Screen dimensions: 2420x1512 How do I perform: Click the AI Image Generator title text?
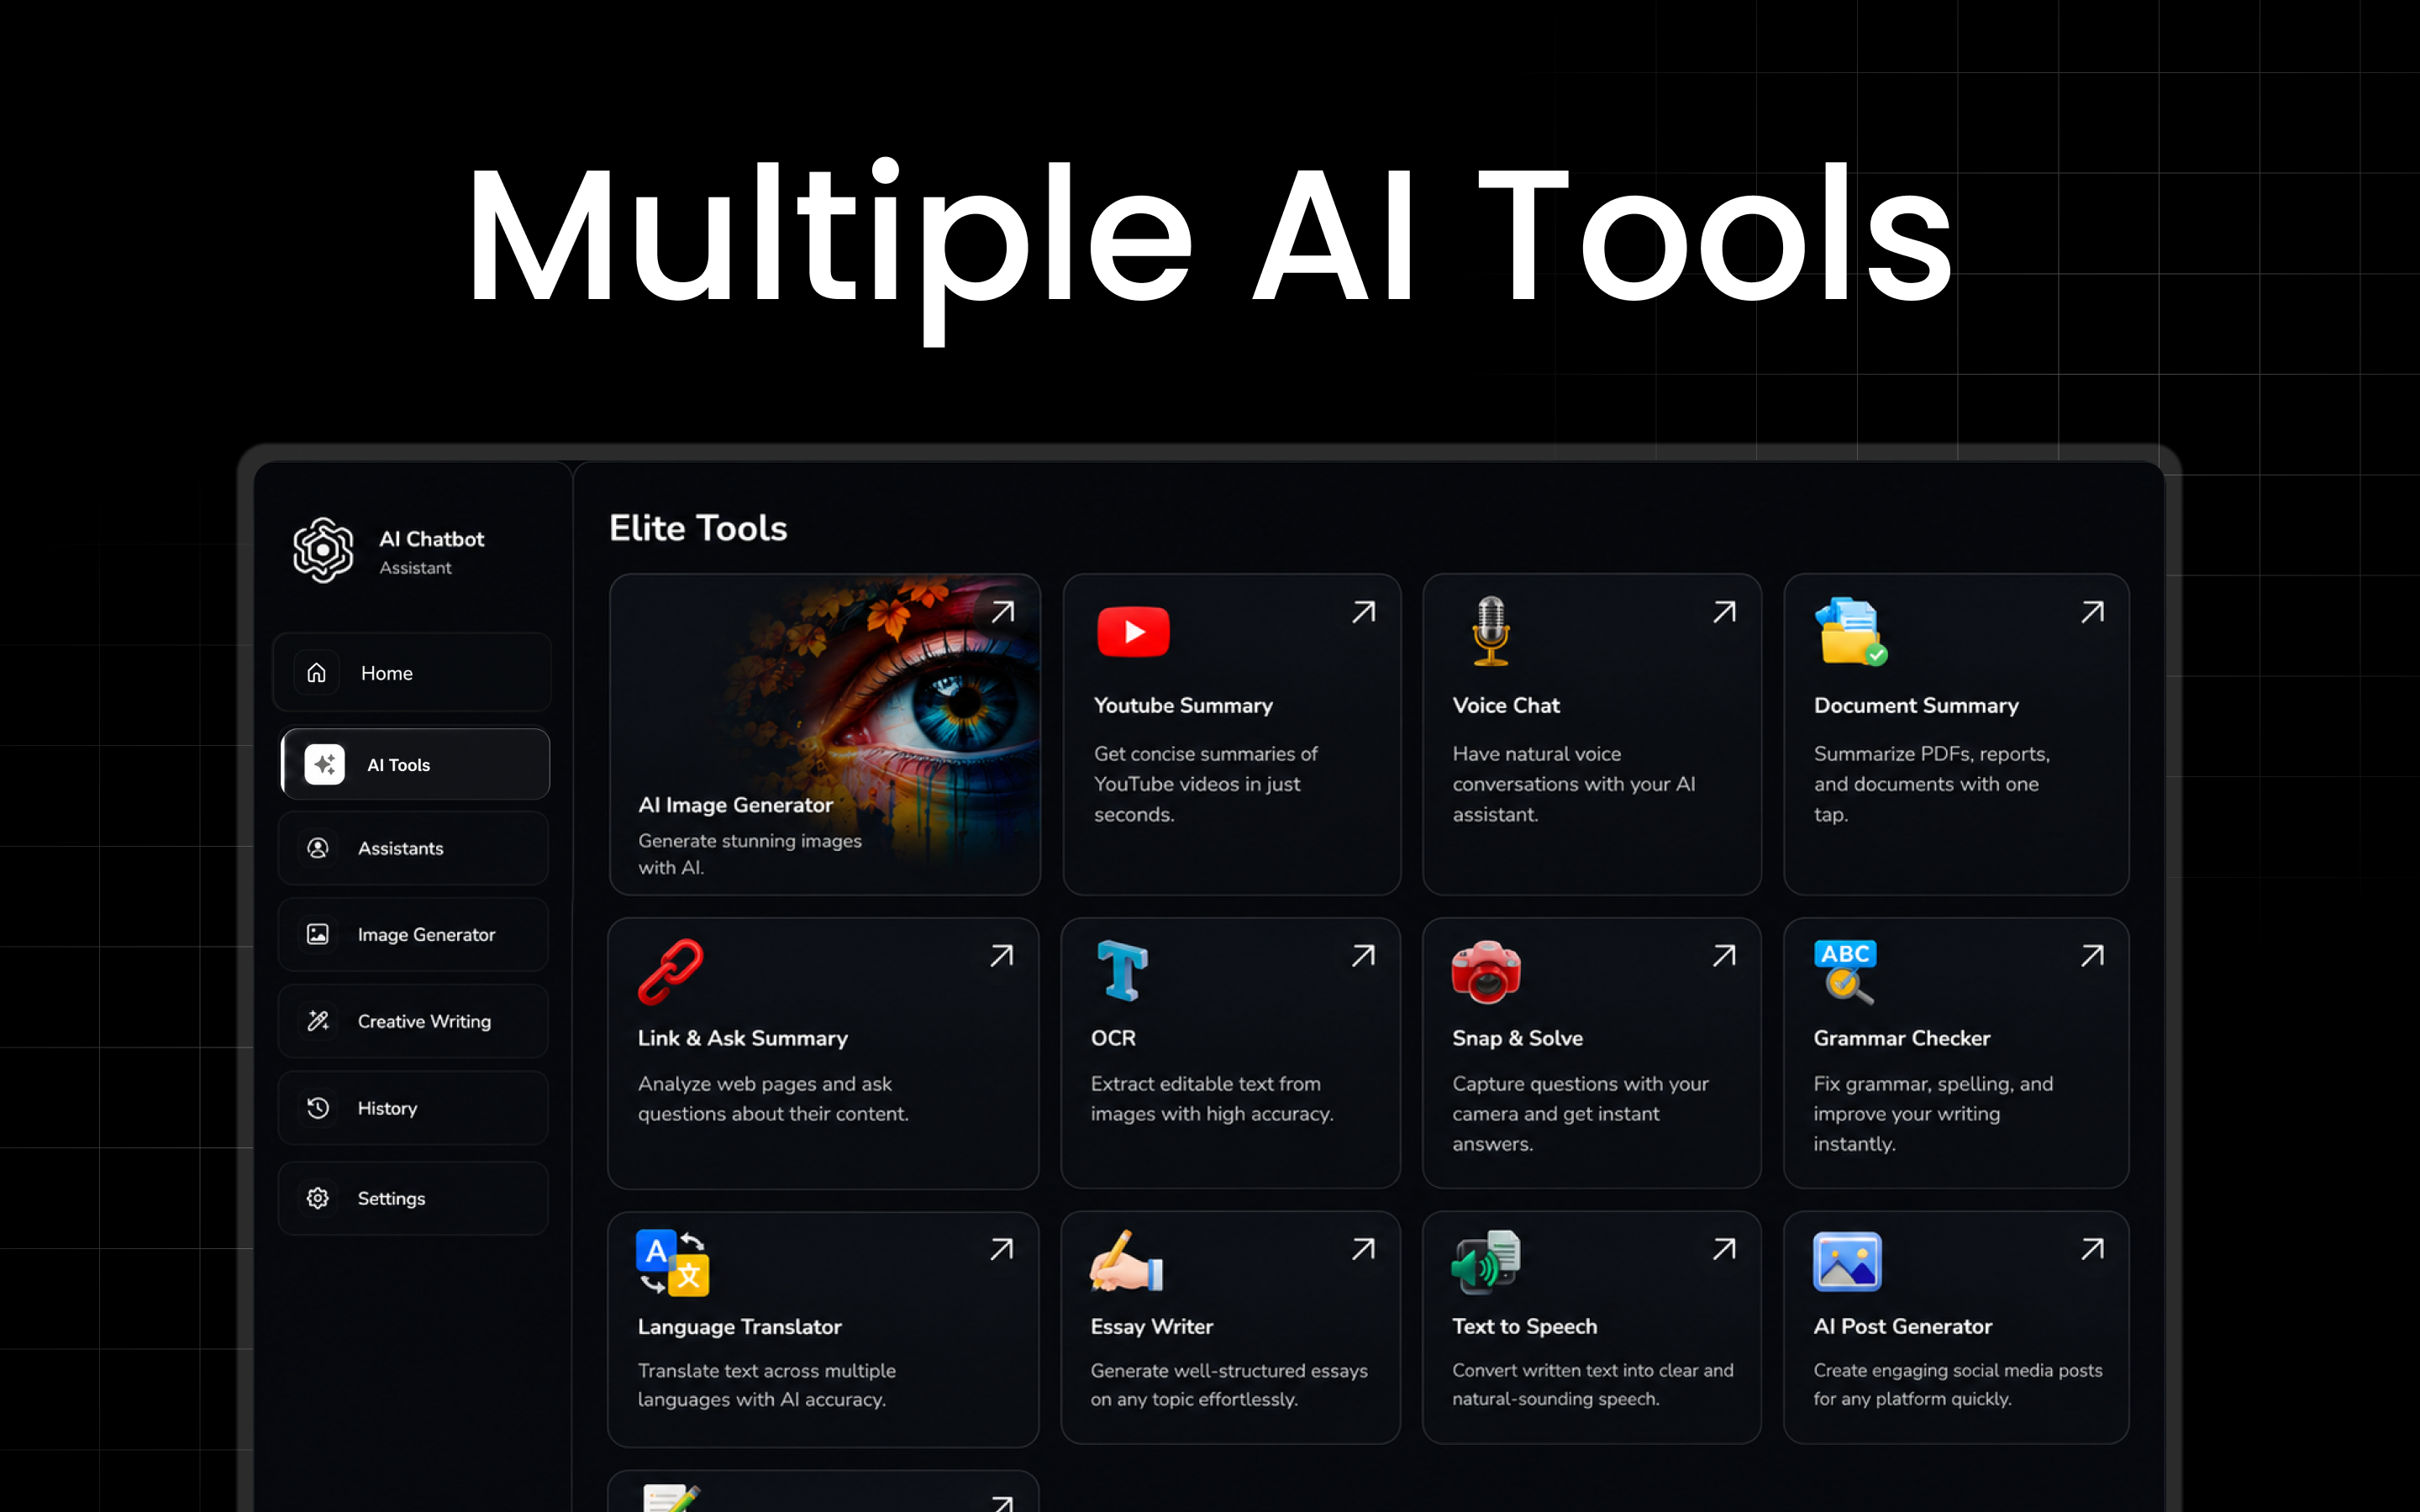coord(735,805)
